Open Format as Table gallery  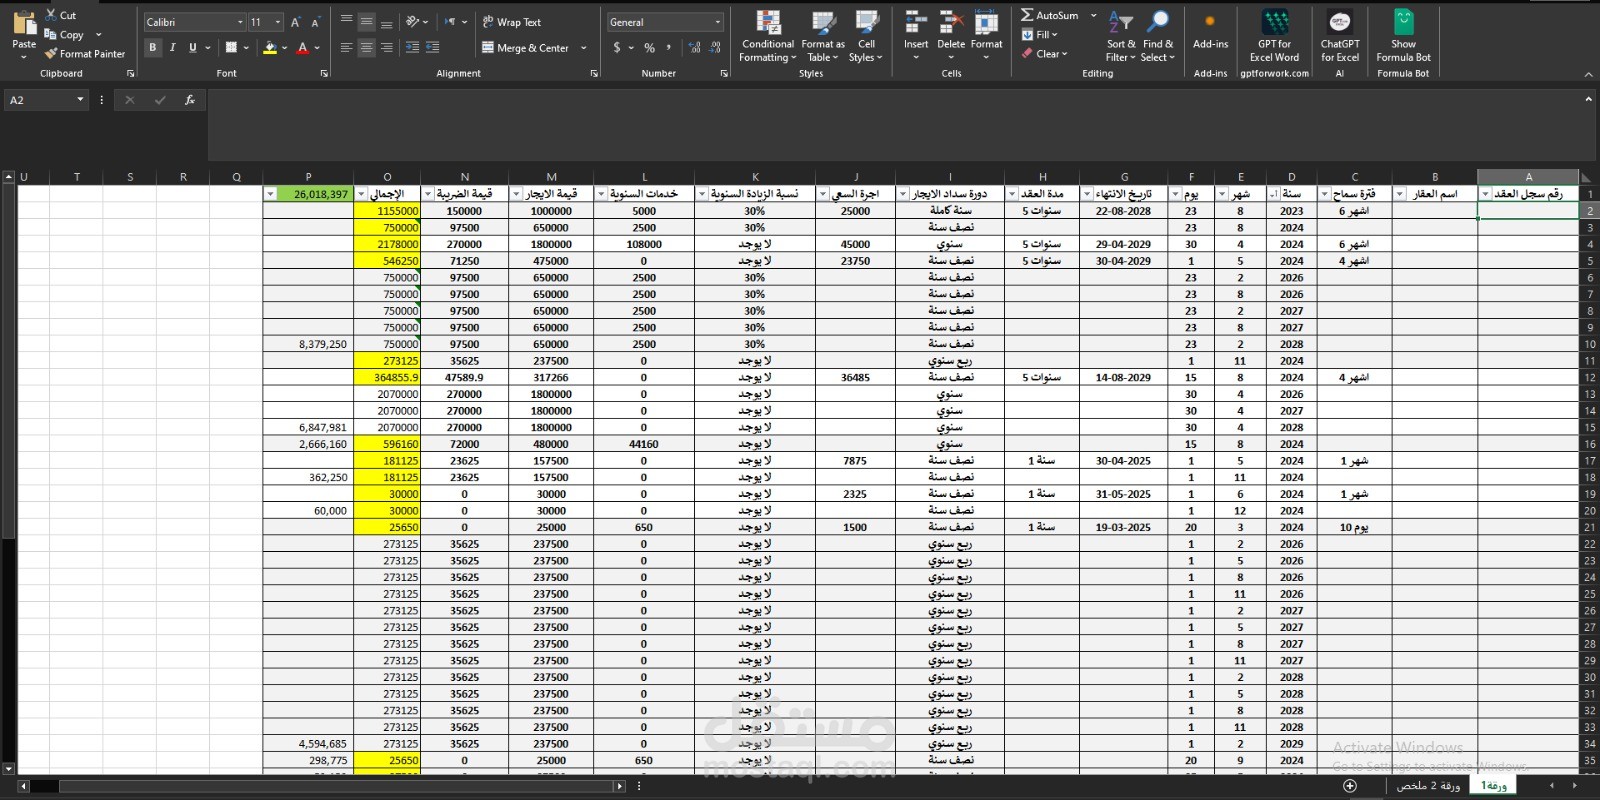pyautogui.click(x=823, y=36)
